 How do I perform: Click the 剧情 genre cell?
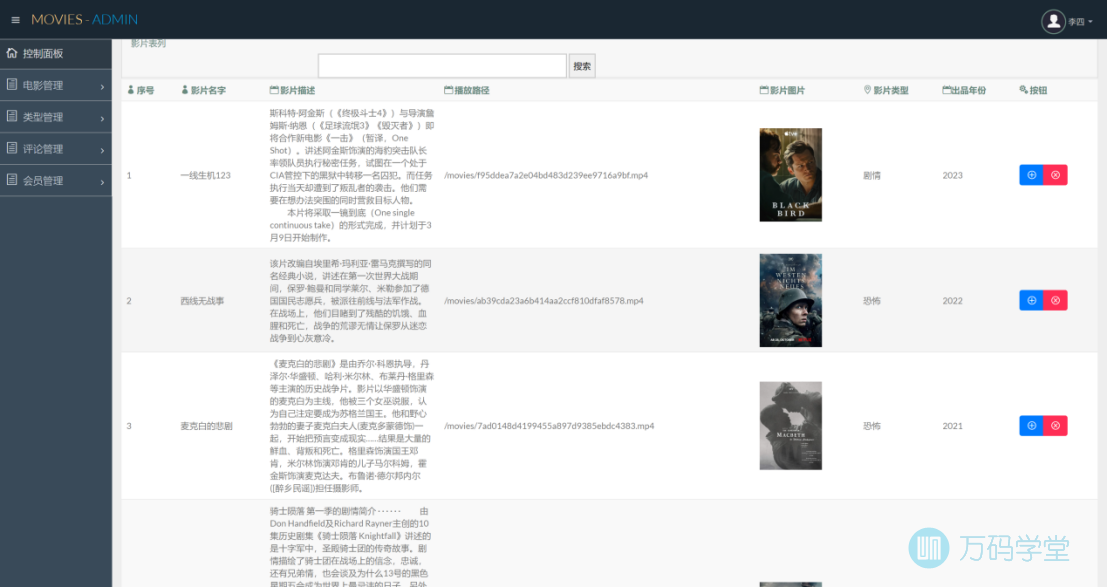(x=872, y=175)
